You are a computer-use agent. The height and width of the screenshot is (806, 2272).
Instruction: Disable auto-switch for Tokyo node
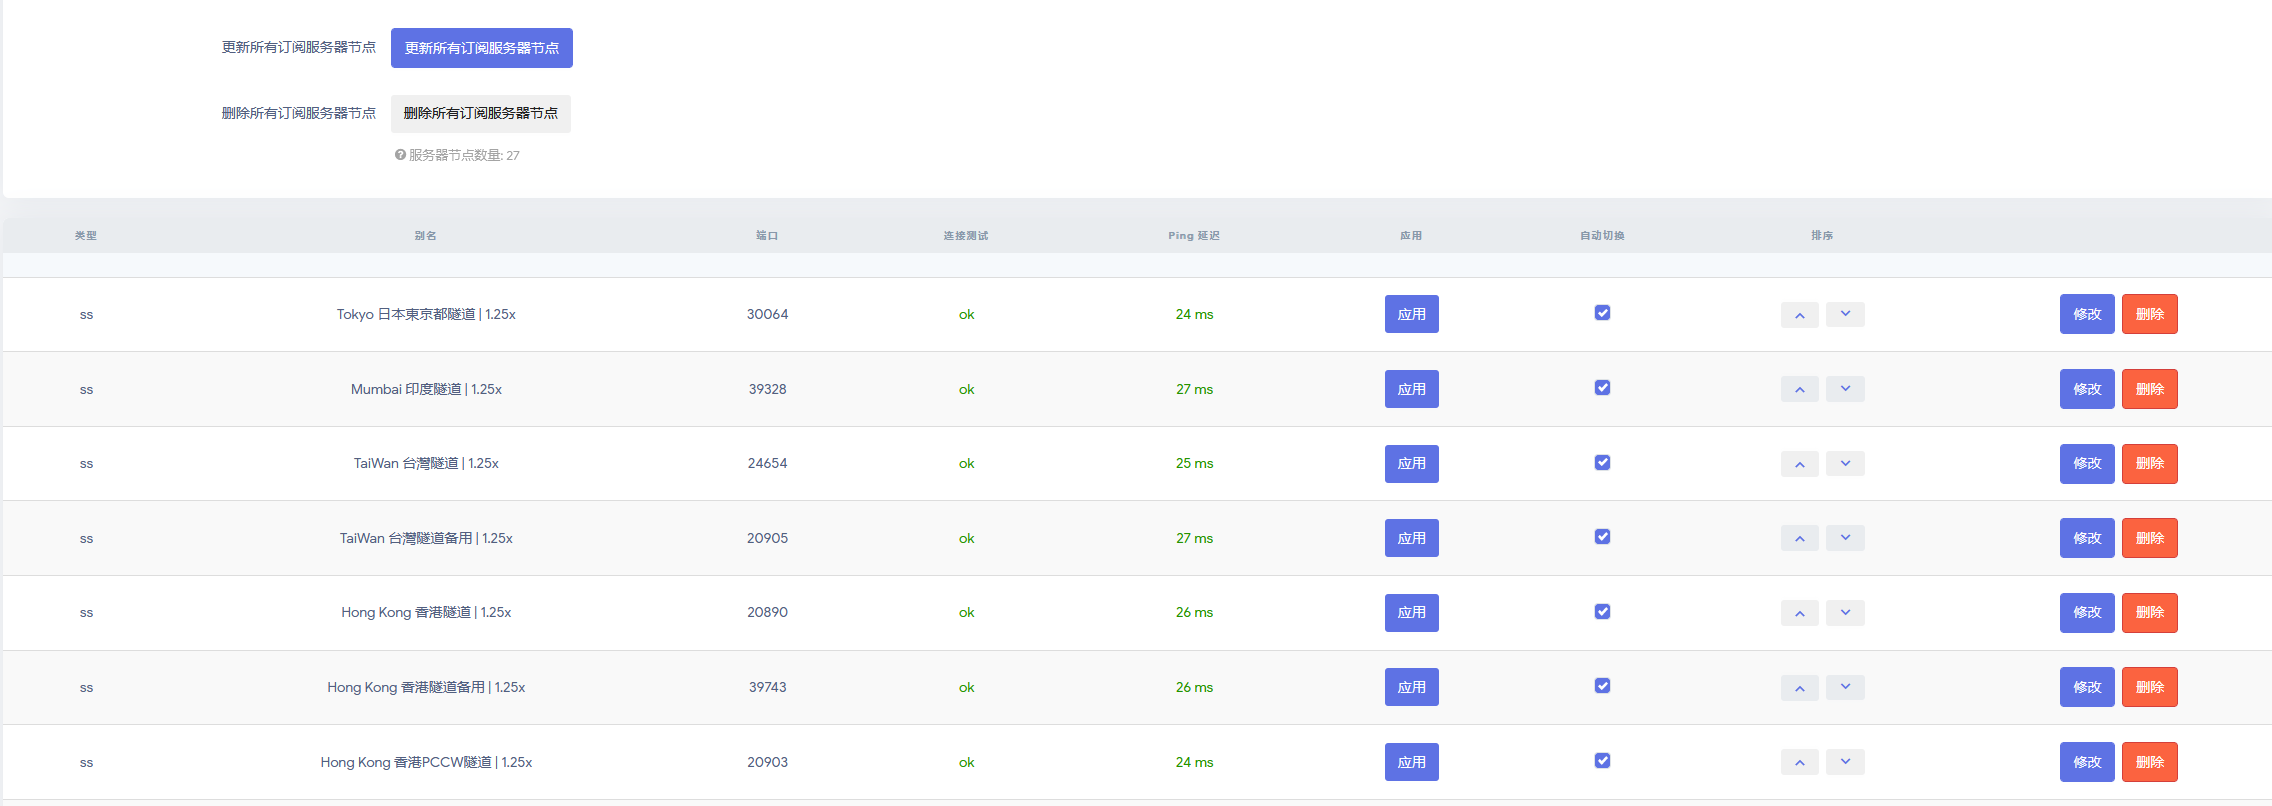(1602, 313)
